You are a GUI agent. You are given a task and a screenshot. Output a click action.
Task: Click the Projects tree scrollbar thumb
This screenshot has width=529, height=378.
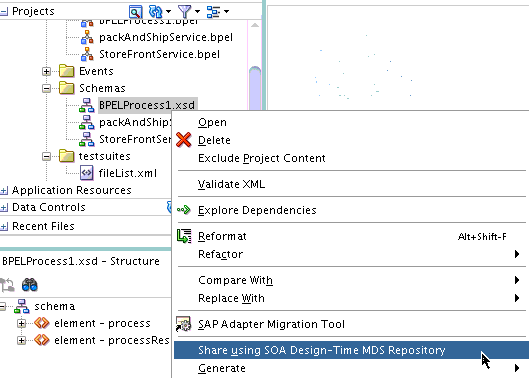[x=255, y=88]
